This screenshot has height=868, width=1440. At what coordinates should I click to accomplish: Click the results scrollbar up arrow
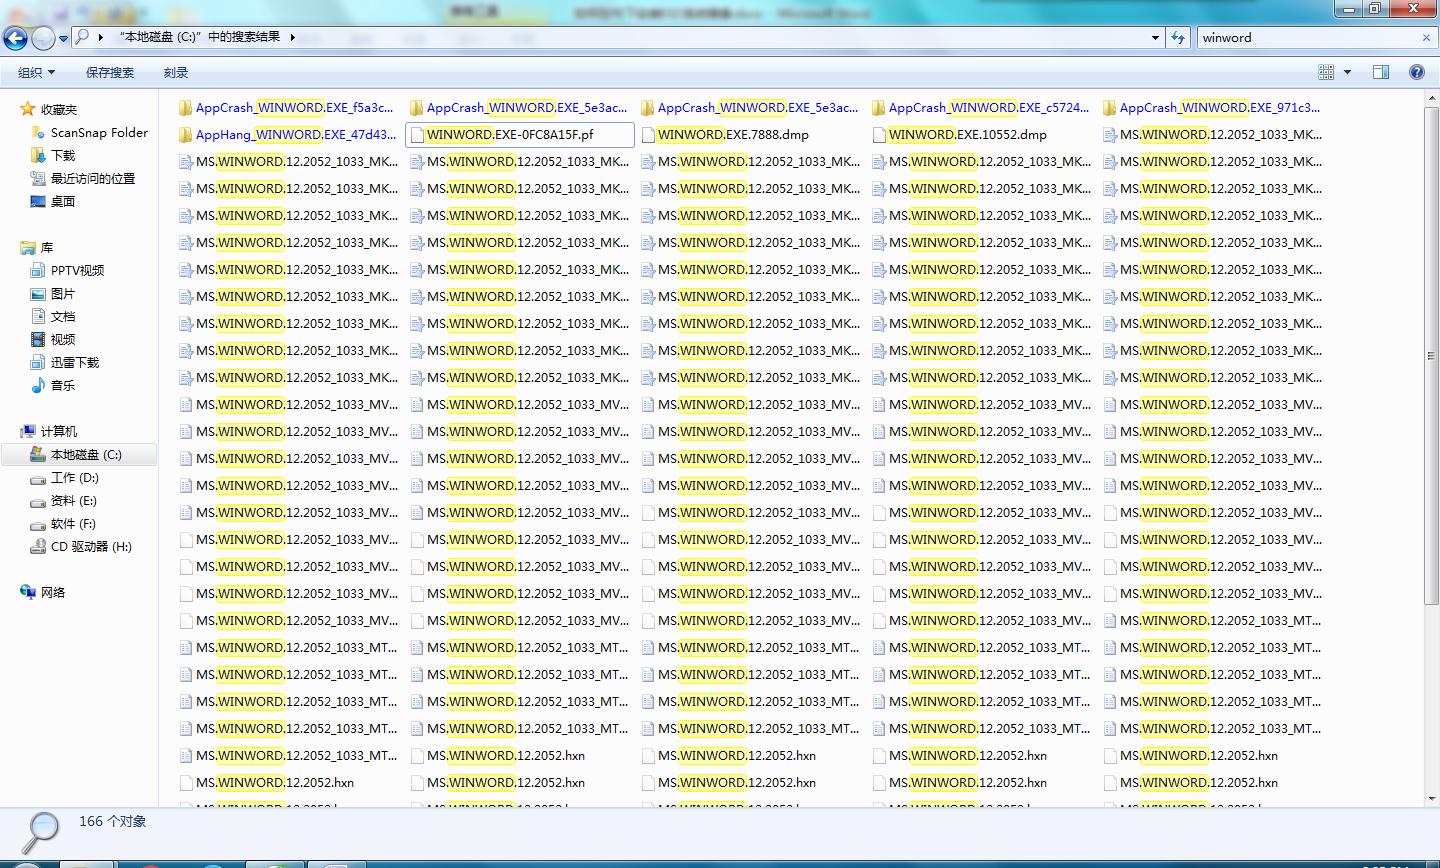[x=1431, y=98]
